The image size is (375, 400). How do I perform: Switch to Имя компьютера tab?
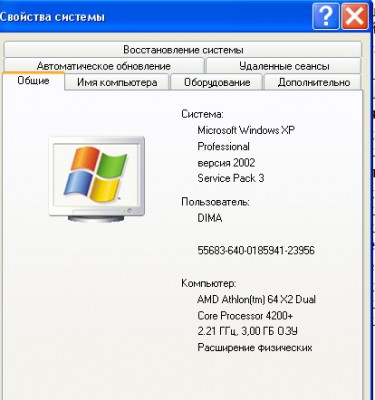117,82
